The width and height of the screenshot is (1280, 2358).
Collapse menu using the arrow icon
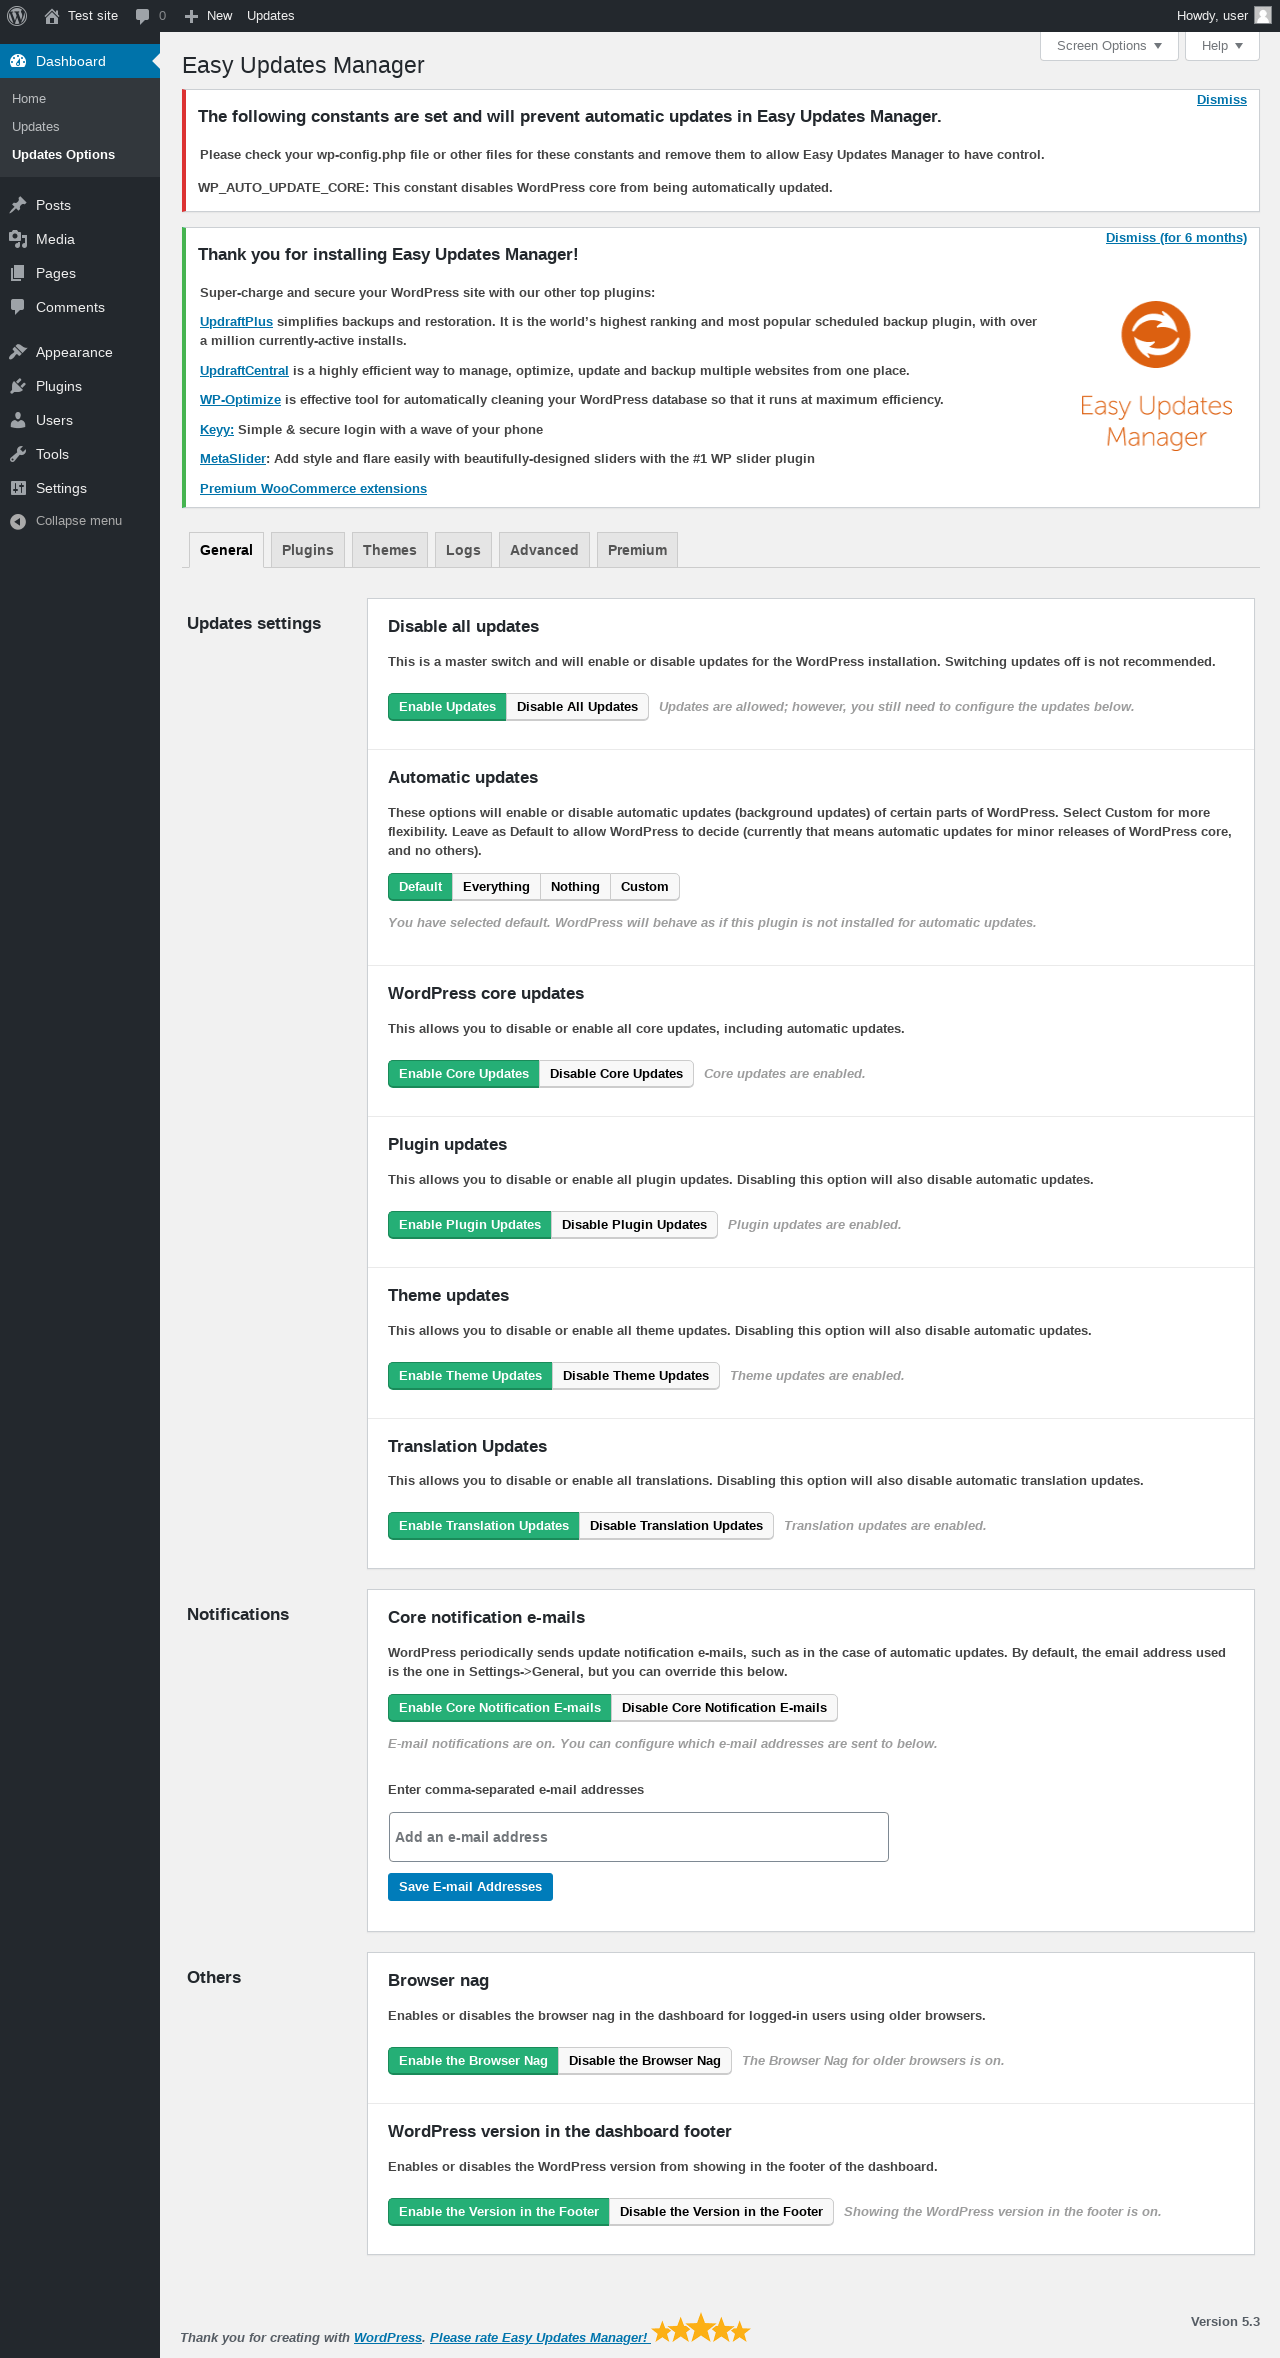[x=18, y=521]
